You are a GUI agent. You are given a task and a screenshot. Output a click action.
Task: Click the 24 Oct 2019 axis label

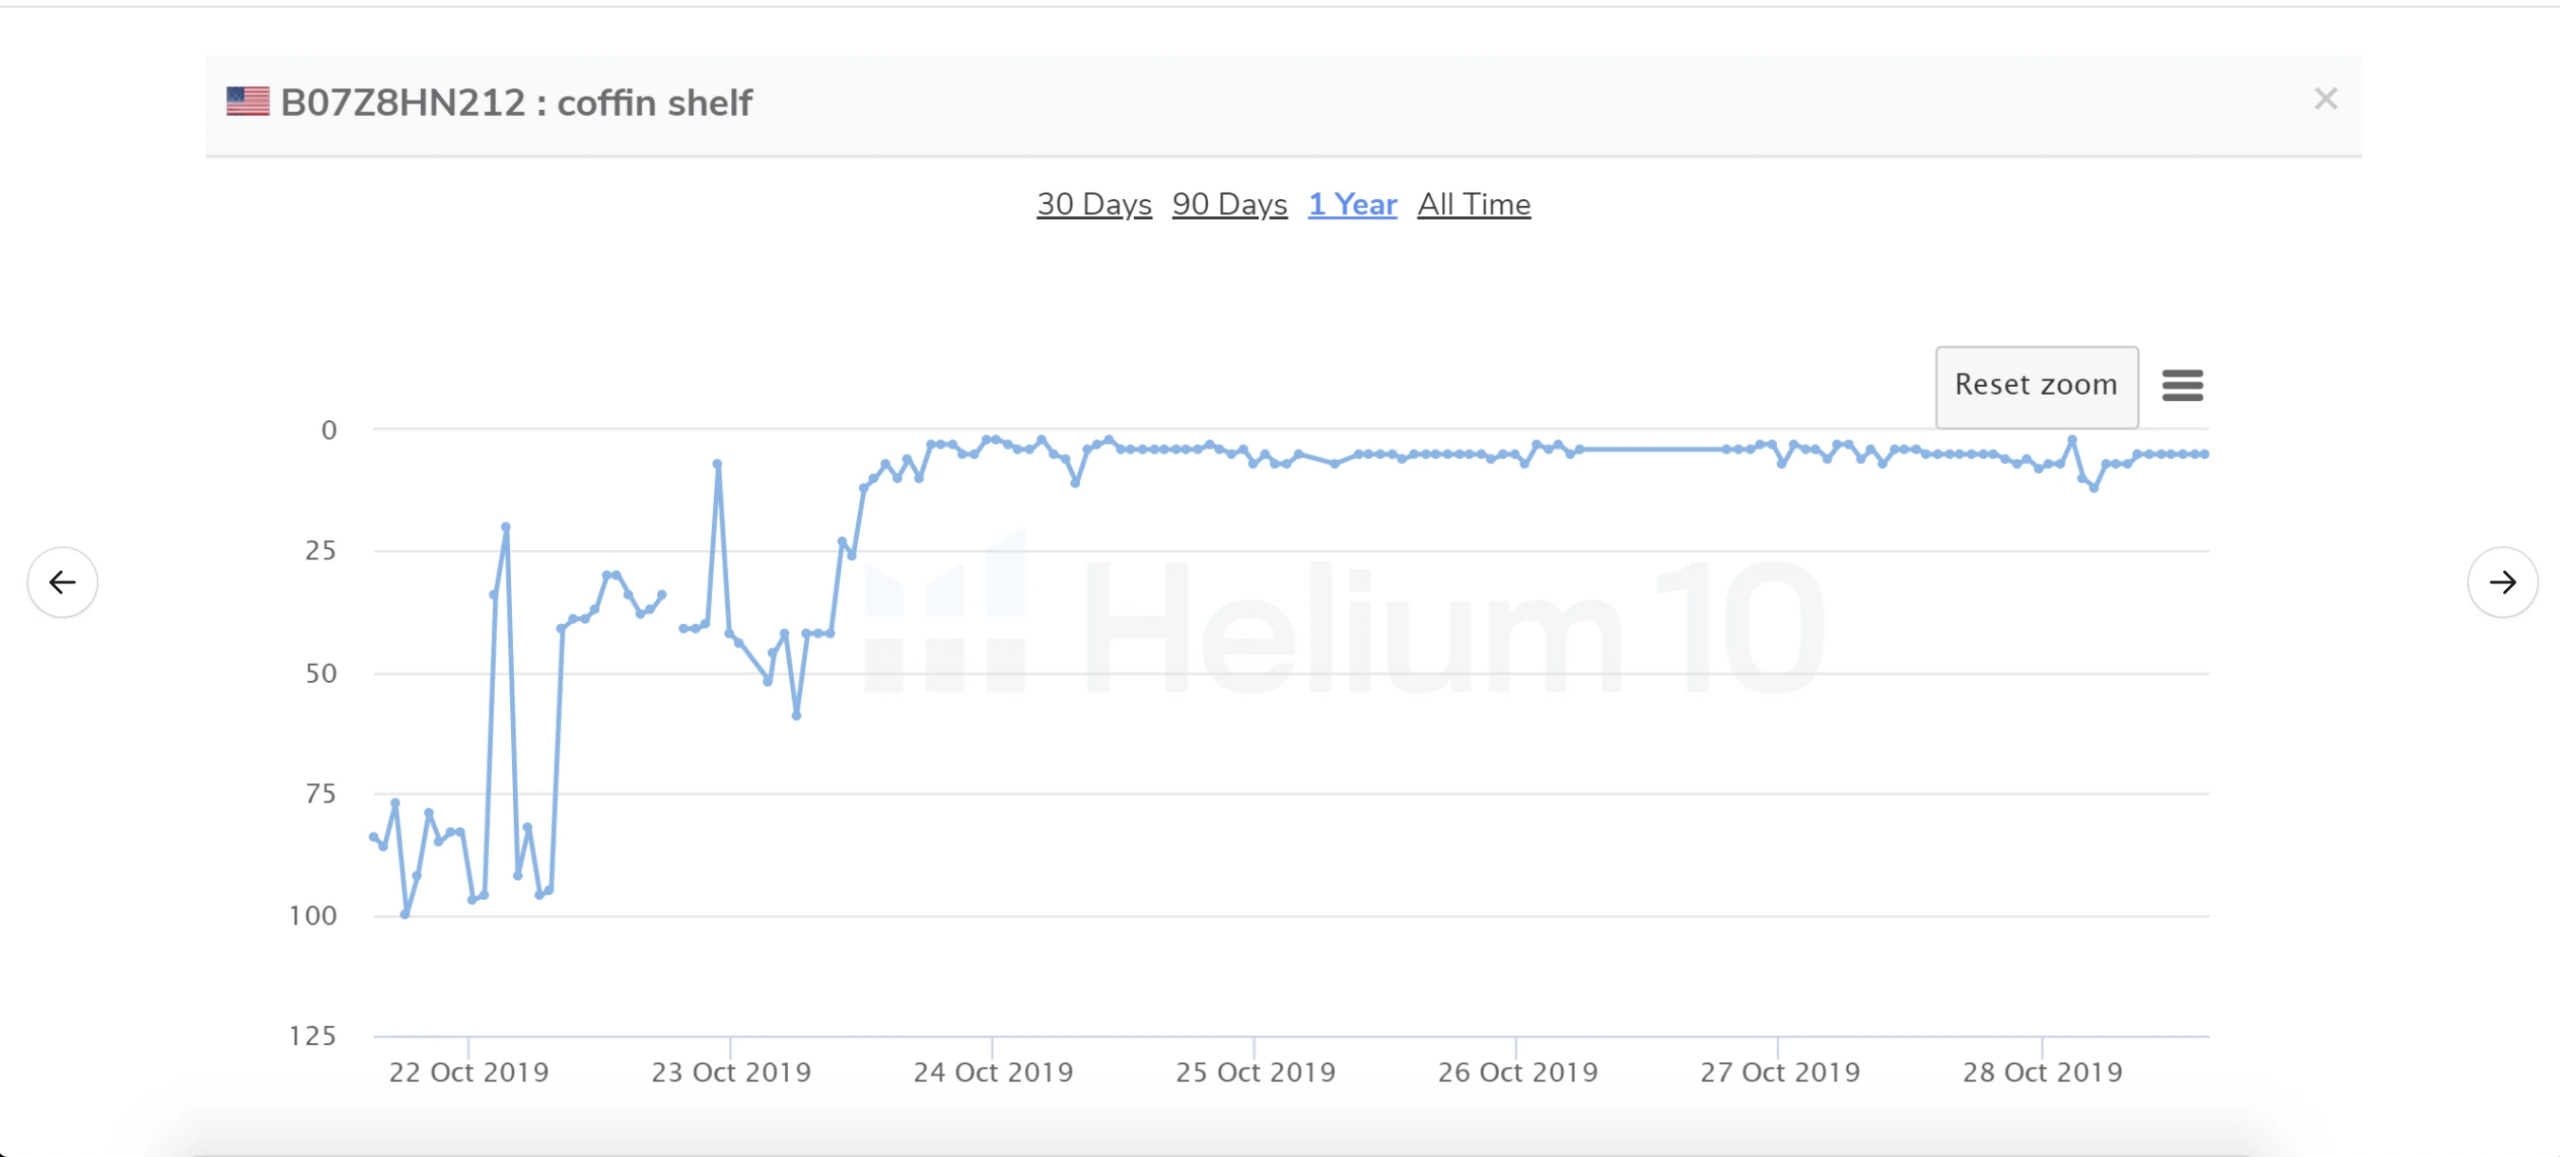993,1072
